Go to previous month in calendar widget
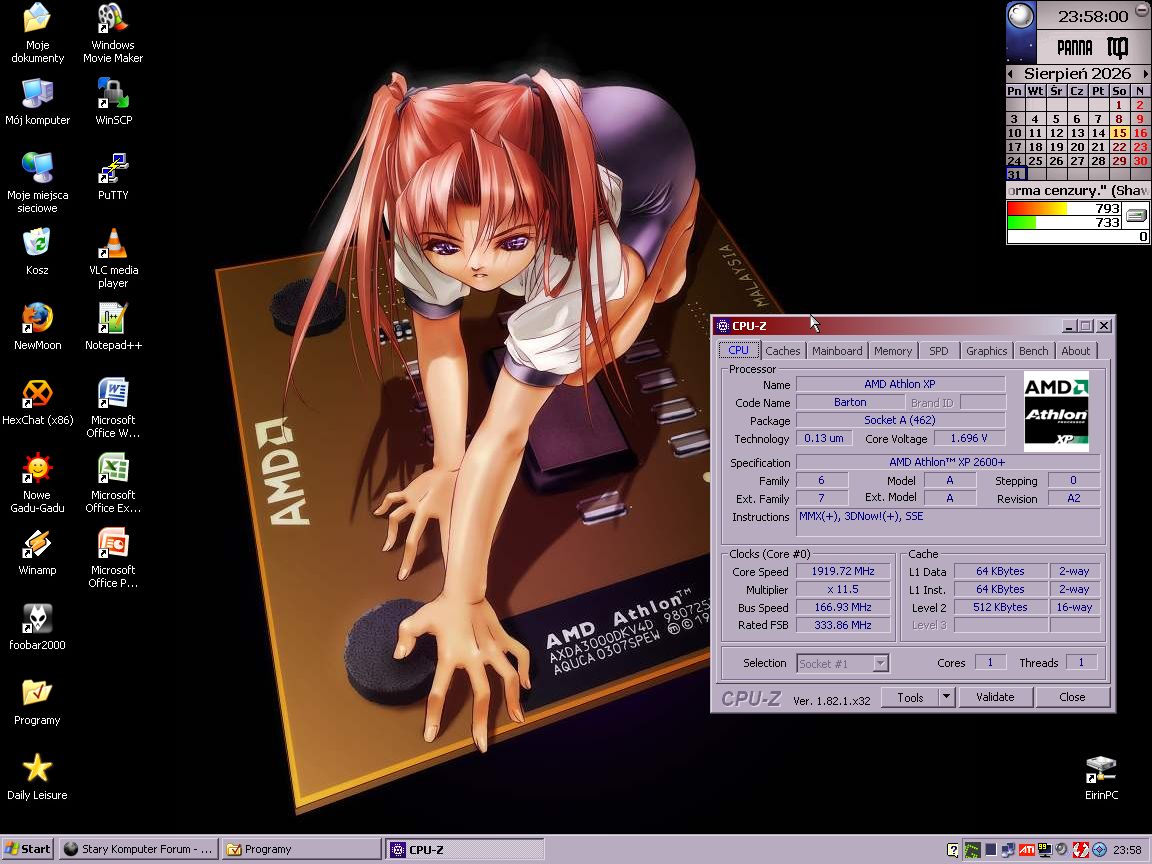This screenshot has height=864, width=1152. point(1011,73)
